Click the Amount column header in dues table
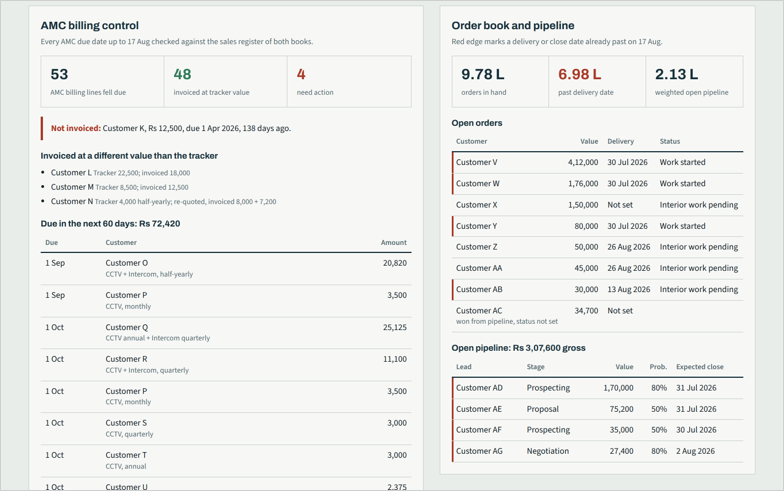 (x=394, y=242)
